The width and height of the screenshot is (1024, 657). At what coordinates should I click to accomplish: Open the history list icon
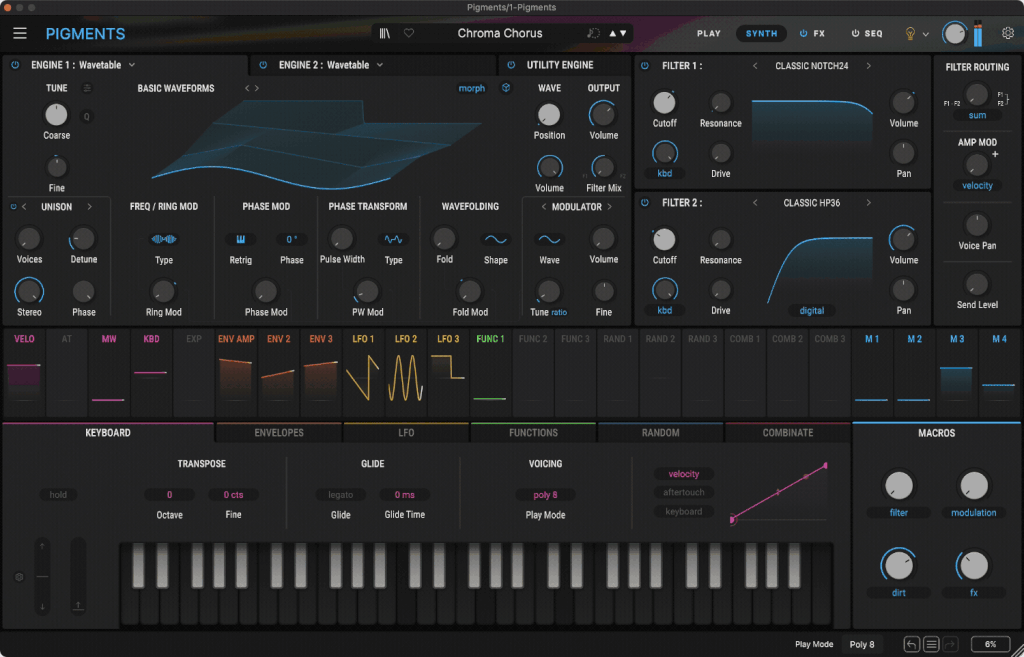931,644
